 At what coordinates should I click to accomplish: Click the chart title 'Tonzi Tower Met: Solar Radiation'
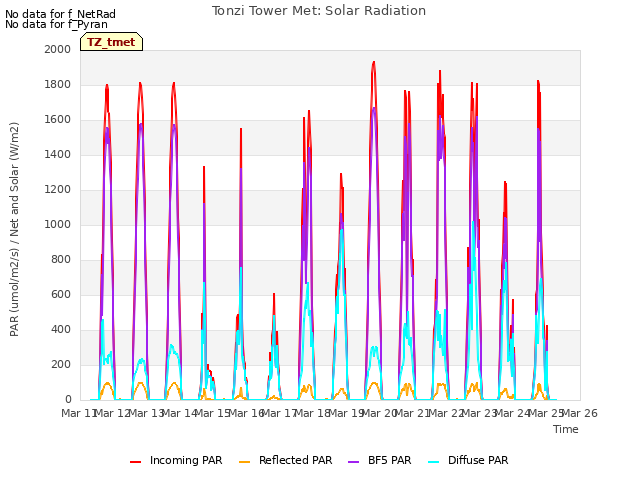coord(319,11)
